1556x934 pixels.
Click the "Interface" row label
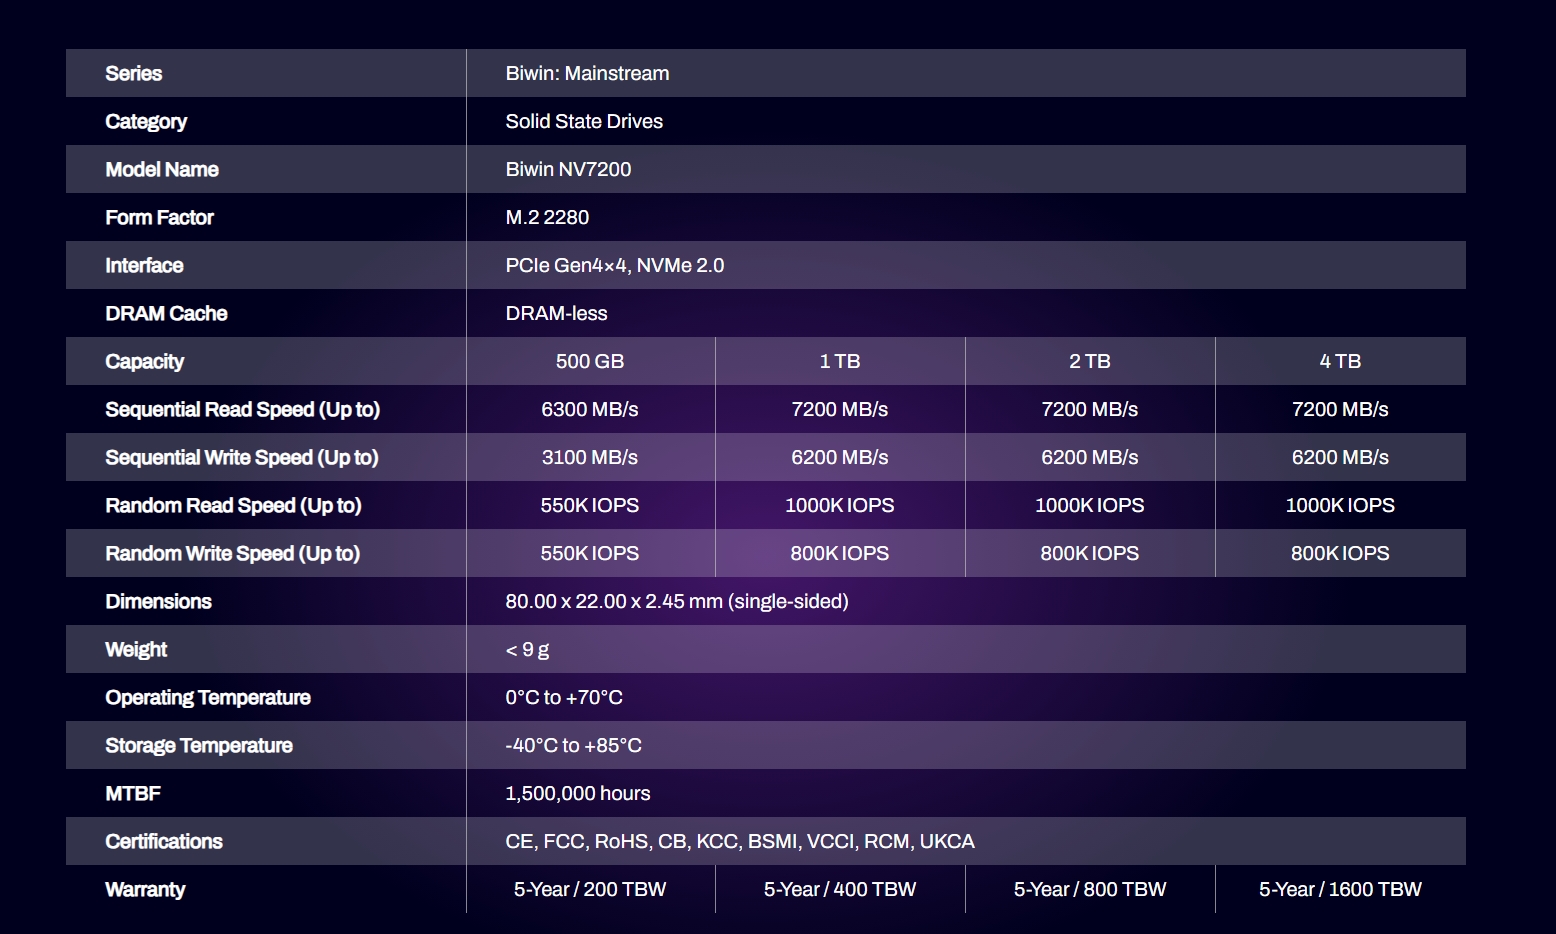144,265
